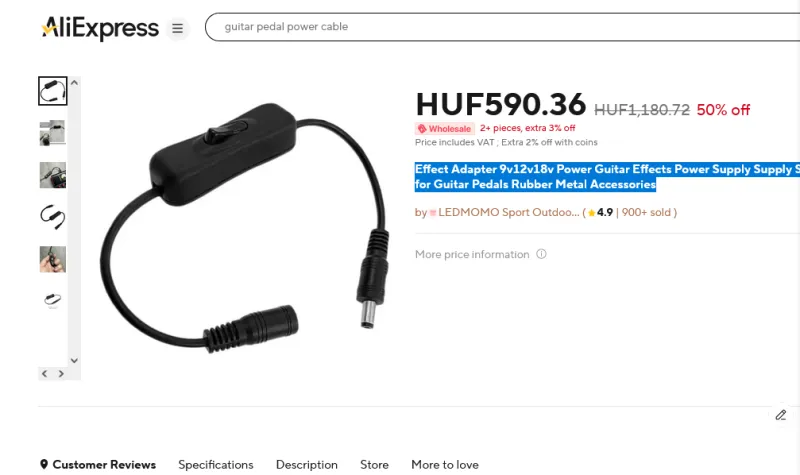Open More price information
The width and height of the screenshot is (800, 475).
click(472, 254)
